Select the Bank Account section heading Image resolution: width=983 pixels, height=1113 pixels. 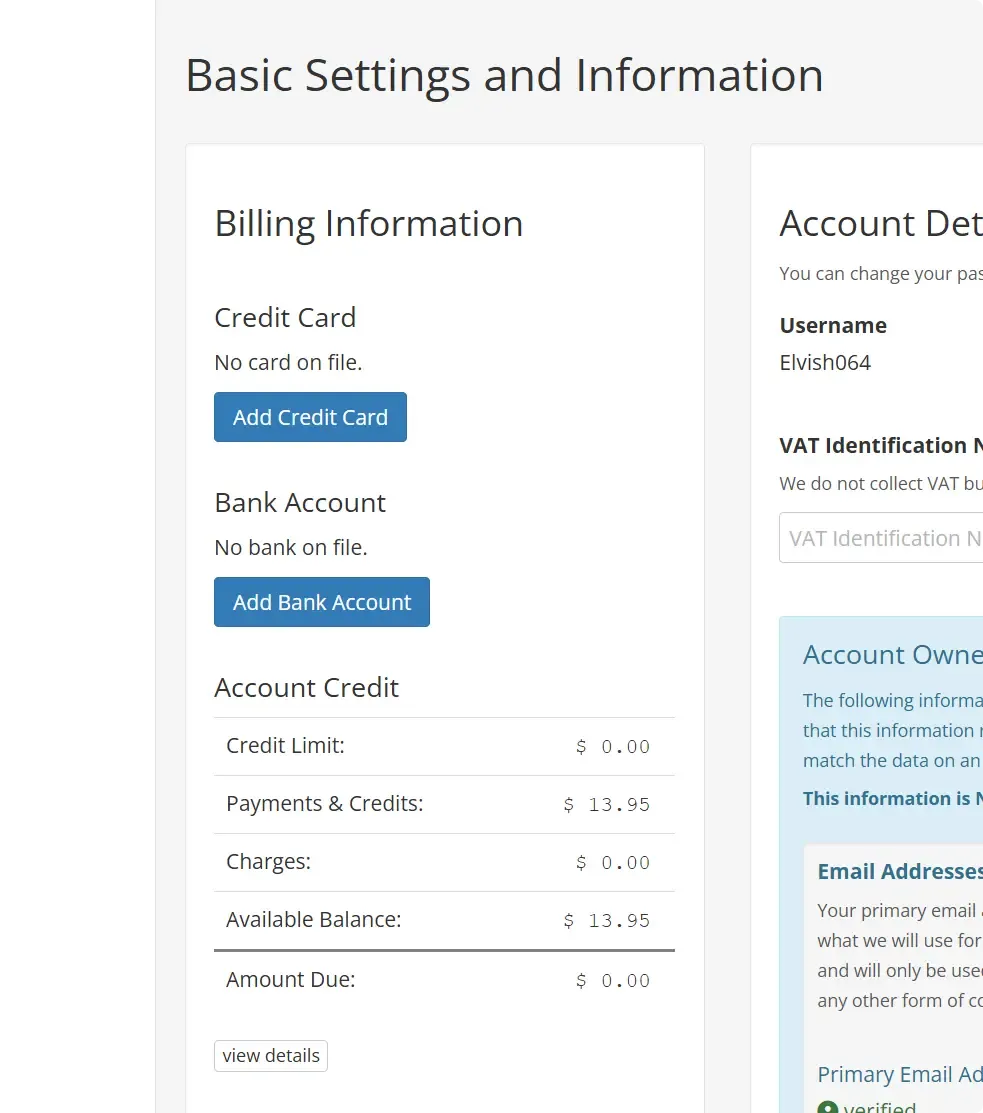point(300,502)
